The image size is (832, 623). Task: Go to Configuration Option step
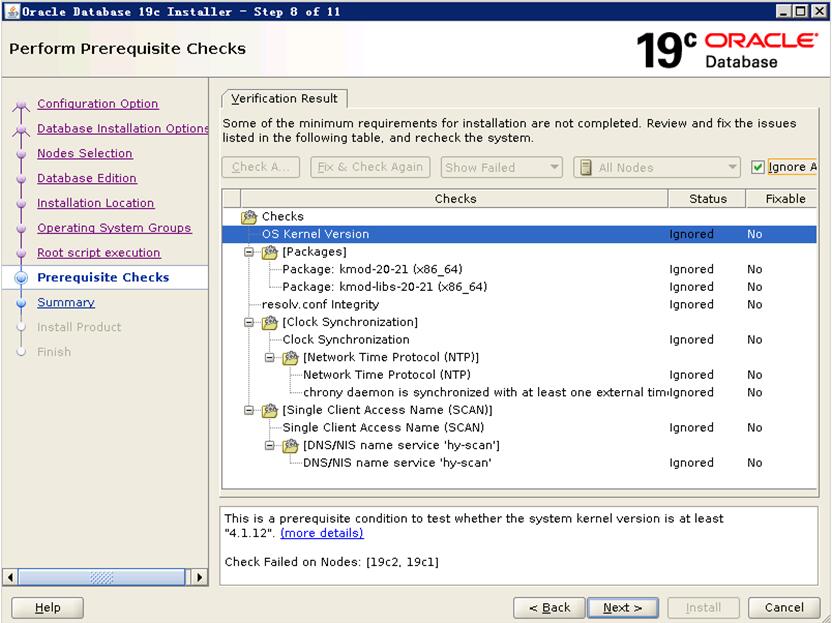pyautogui.click(x=98, y=104)
